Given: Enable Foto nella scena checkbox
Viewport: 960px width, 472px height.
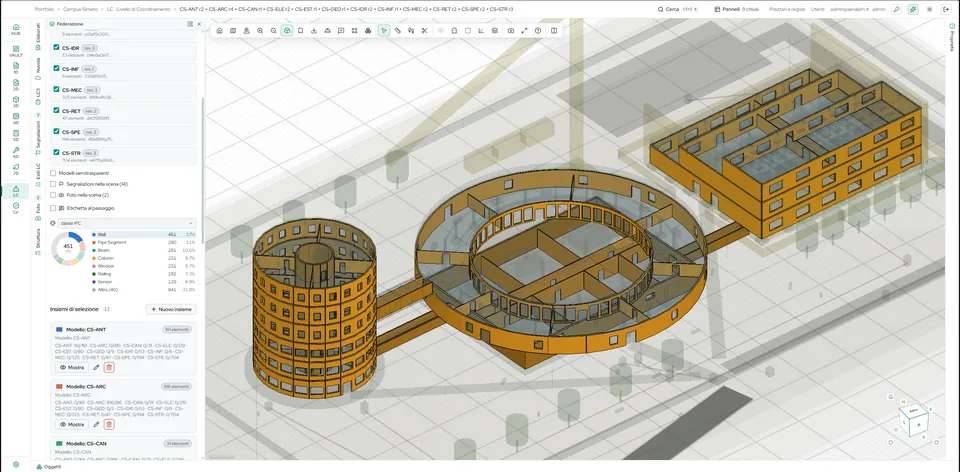Looking at the screenshot, I should pyautogui.click(x=53, y=195).
